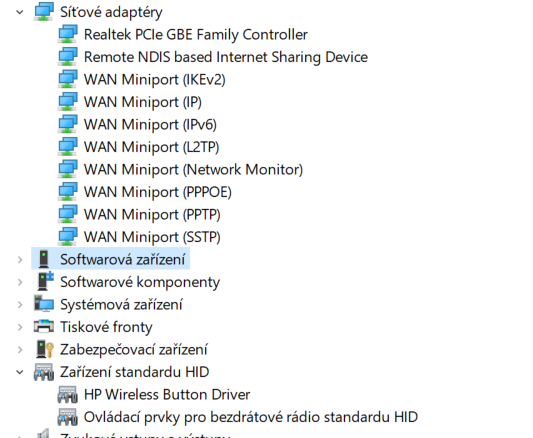Screen dimensions: 533x438
Task: Expand Systémová zařízení category
Action: coord(20,304)
